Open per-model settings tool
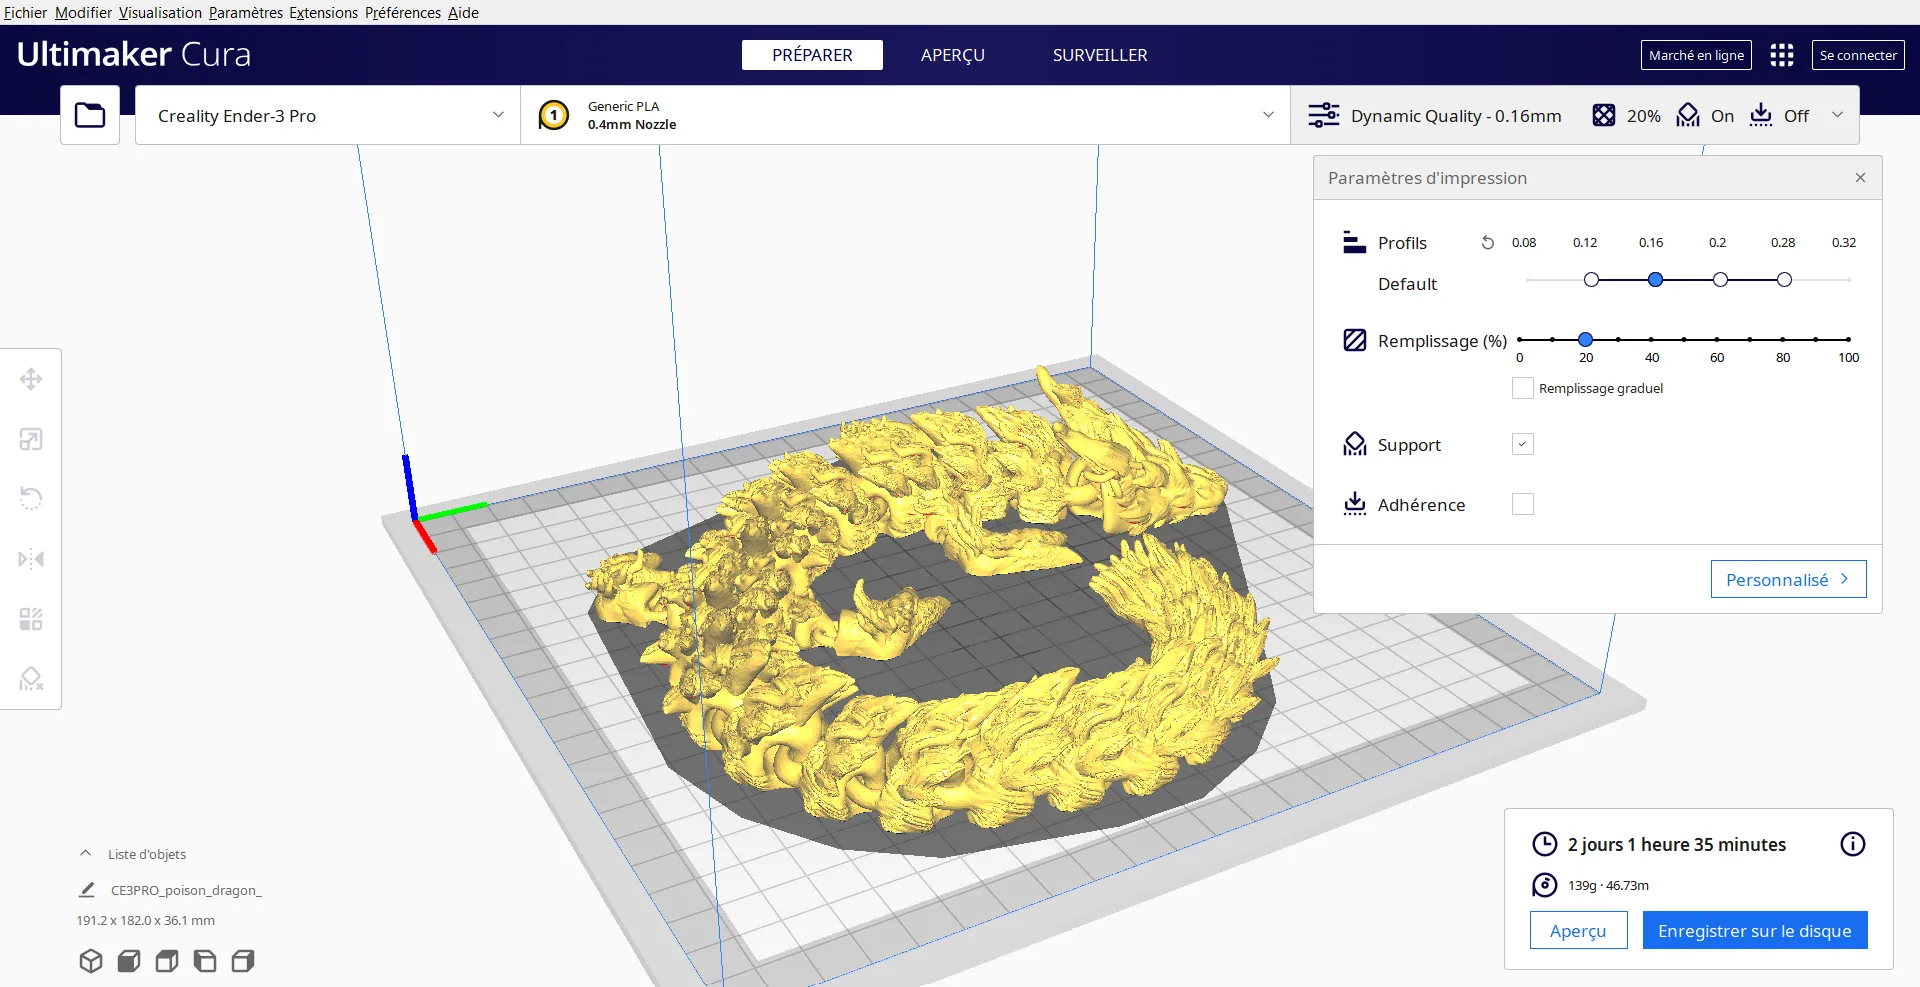This screenshot has width=1920, height=987. pos(31,619)
